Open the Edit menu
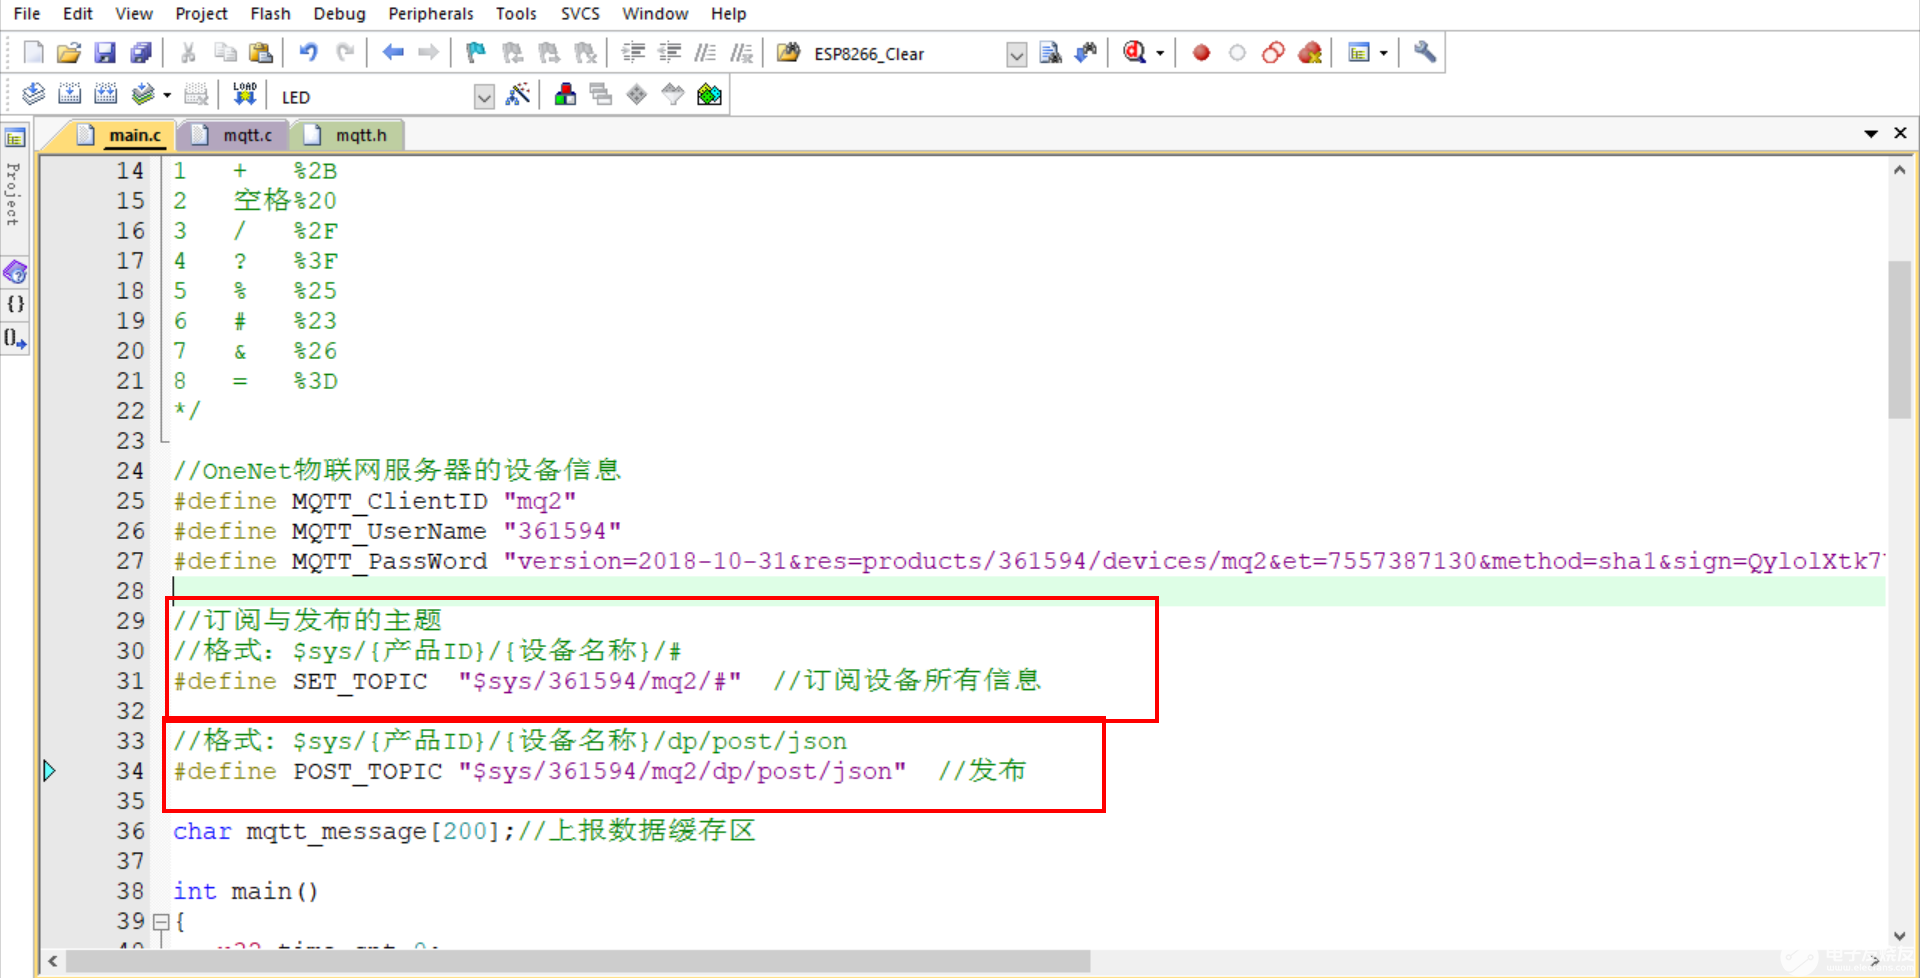This screenshot has width=1920, height=978. point(78,14)
